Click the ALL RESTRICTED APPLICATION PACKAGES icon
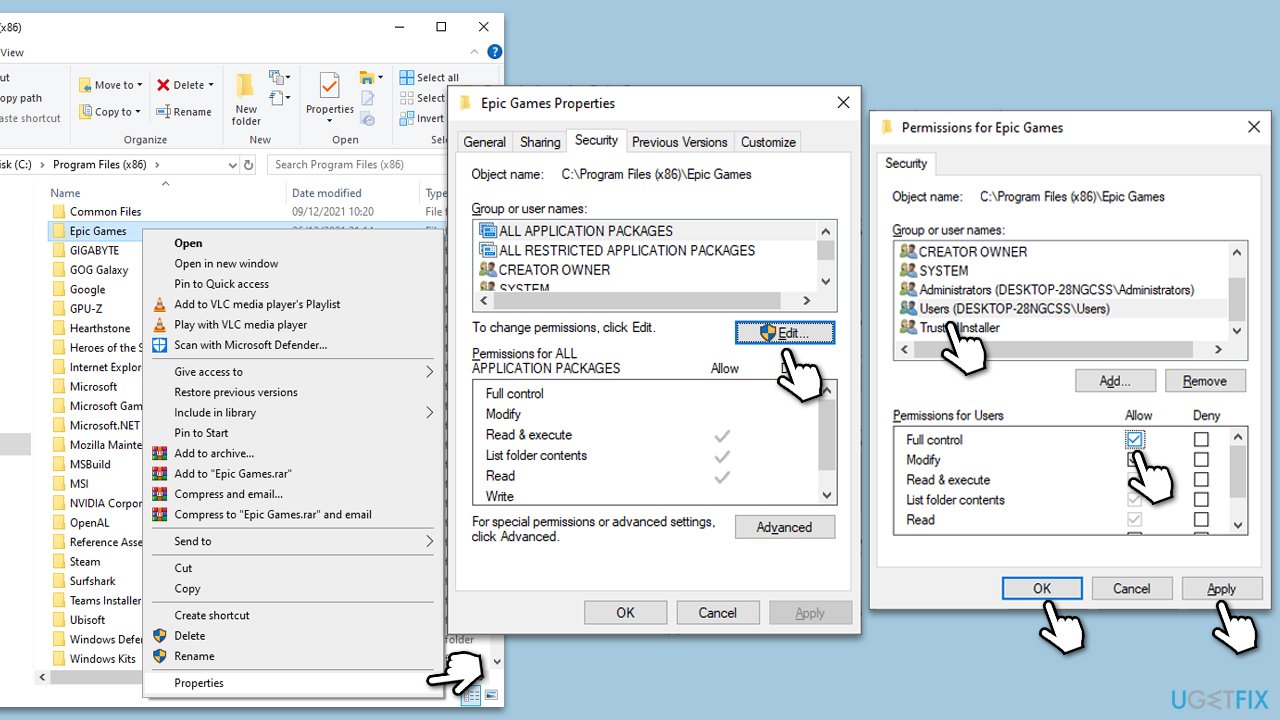The height and width of the screenshot is (720, 1280). pos(488,250)
